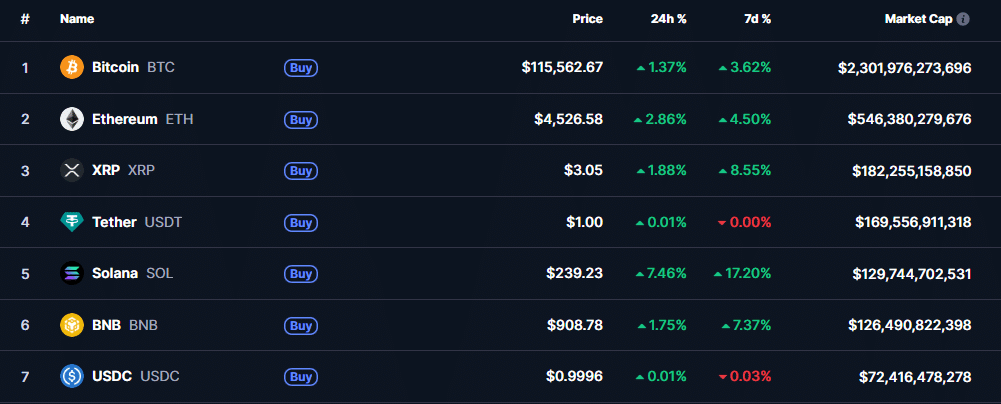Click the Solana logo icon
The width and height of the screenshot is (1001, 404).
pos(72,273)
